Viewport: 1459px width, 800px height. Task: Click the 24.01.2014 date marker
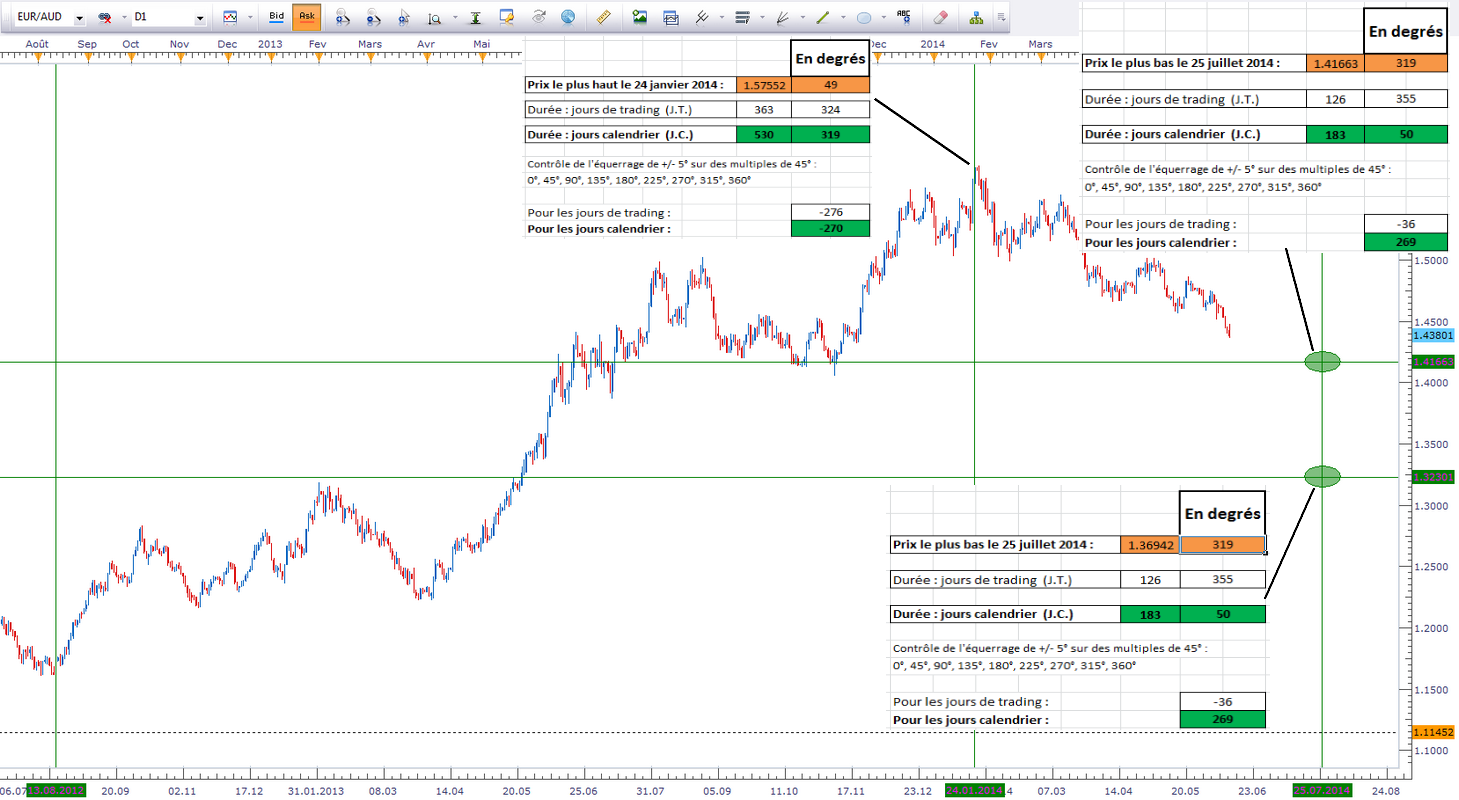[x=974, y=791]
